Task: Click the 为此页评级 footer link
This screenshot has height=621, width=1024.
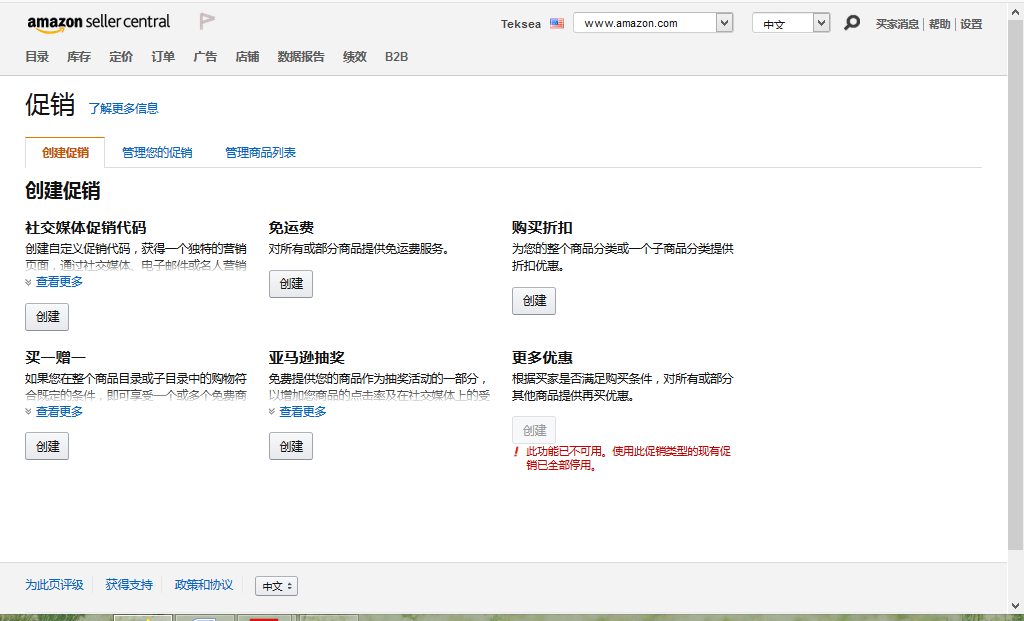Action: [54, 585]
